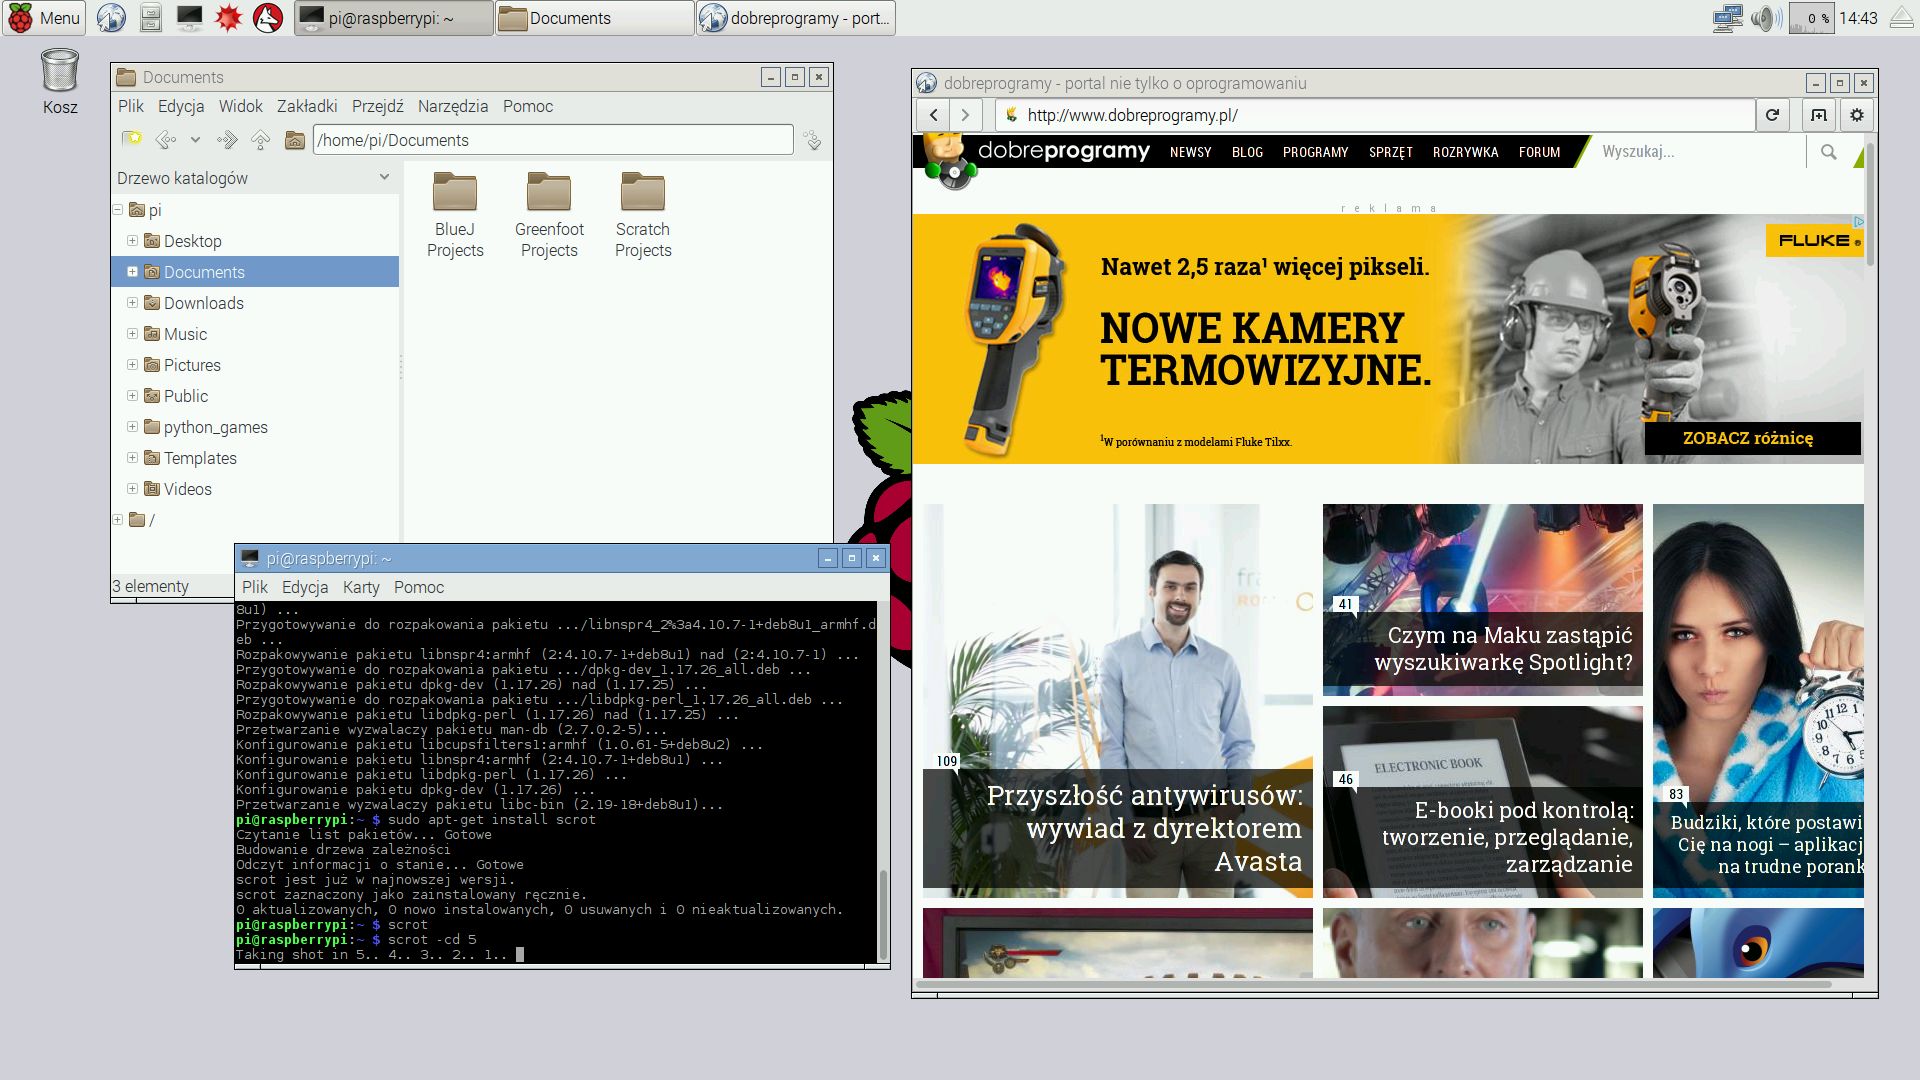Click the new tab icon in file manager toolbar
Screen dimensions: 1920x1080
(131, 139)
